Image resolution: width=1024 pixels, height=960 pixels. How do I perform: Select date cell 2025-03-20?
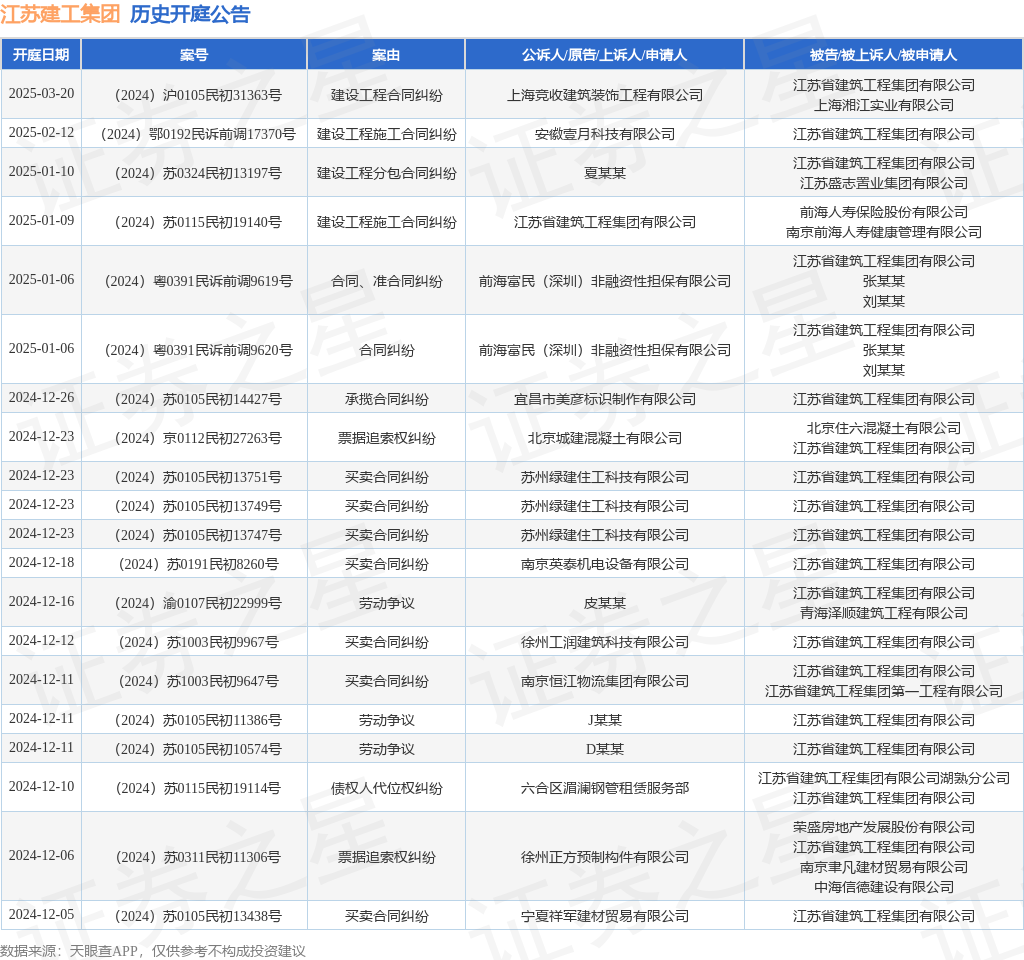point(41,93)
